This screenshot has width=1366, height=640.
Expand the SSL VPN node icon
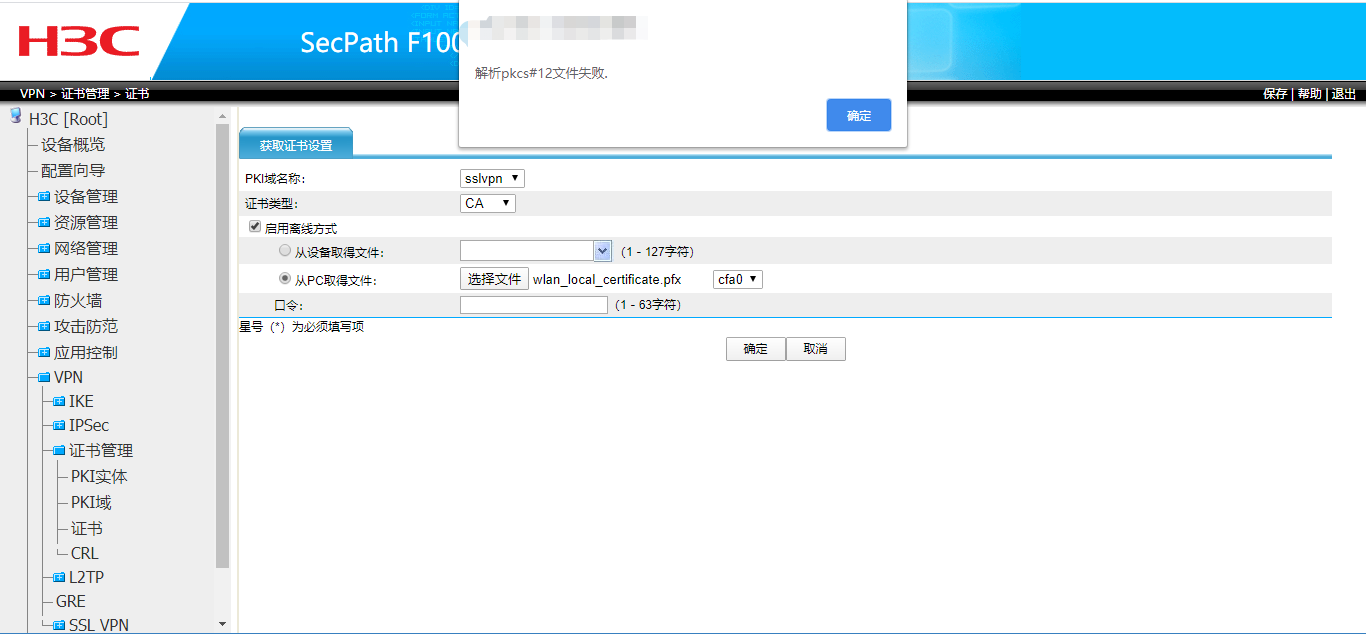click(x=59, y=626)
